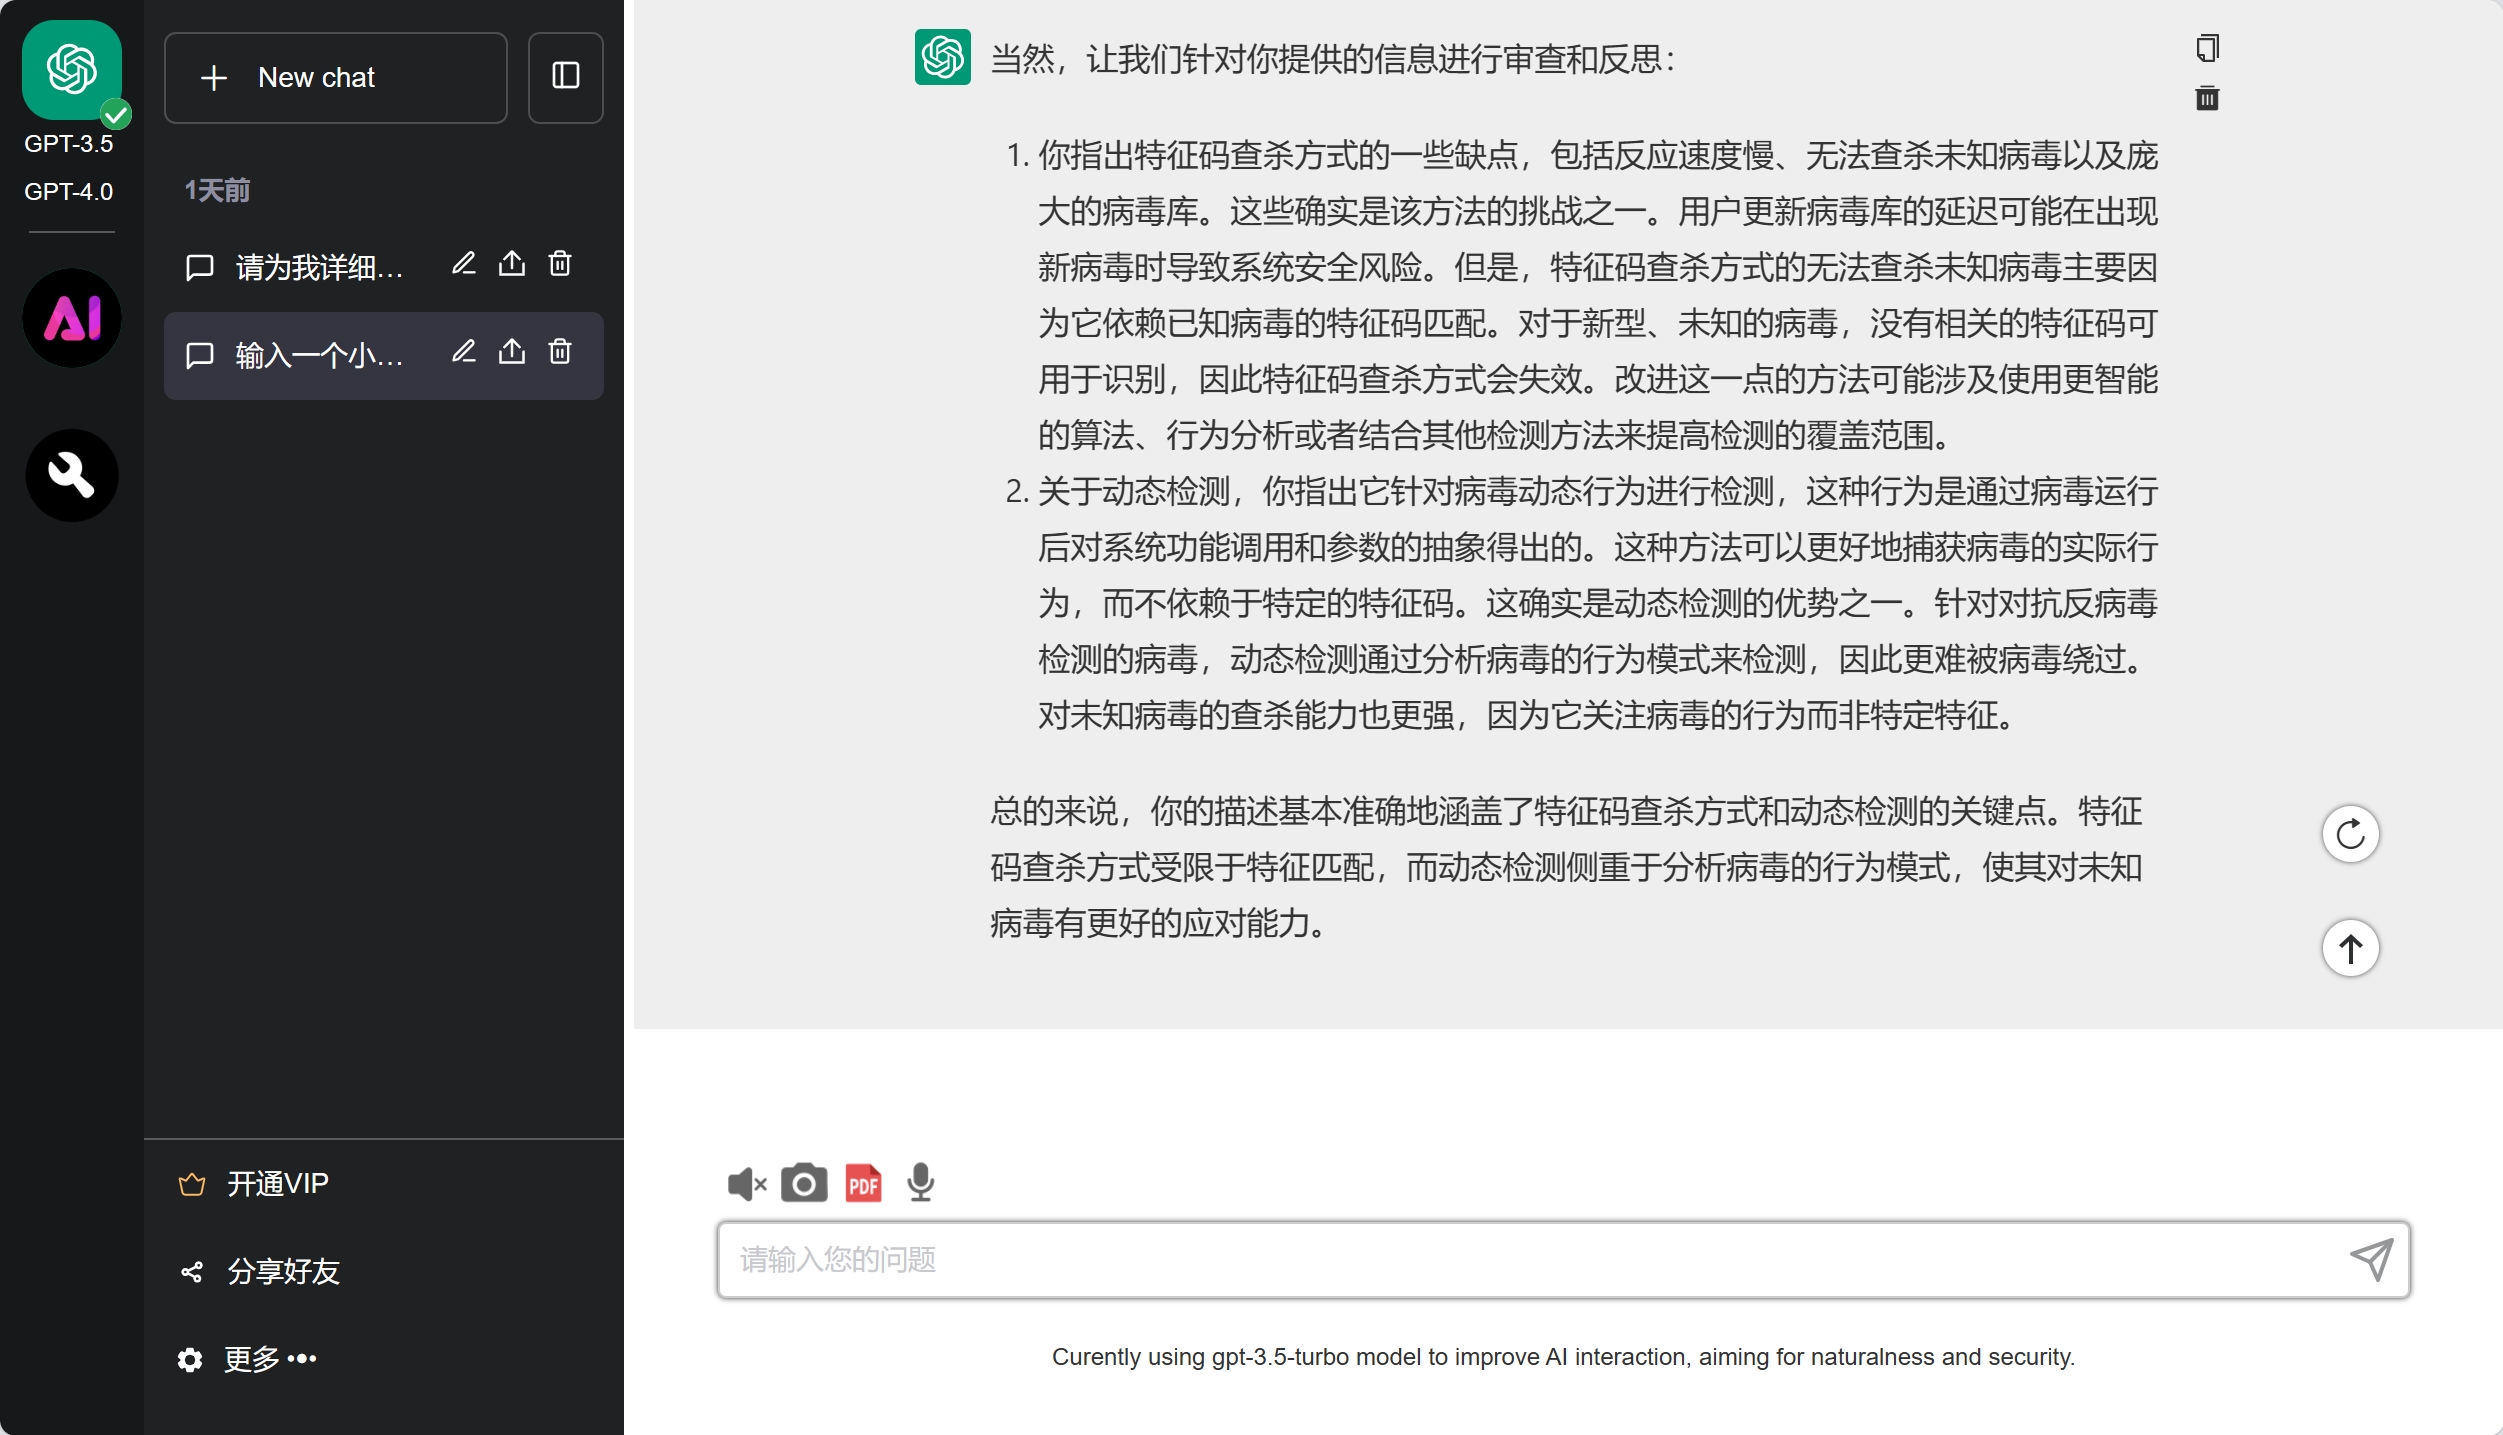Click the camera screenshot icon
This screenshot has width=2503, height=1435.
click(x=804, y=1183)
